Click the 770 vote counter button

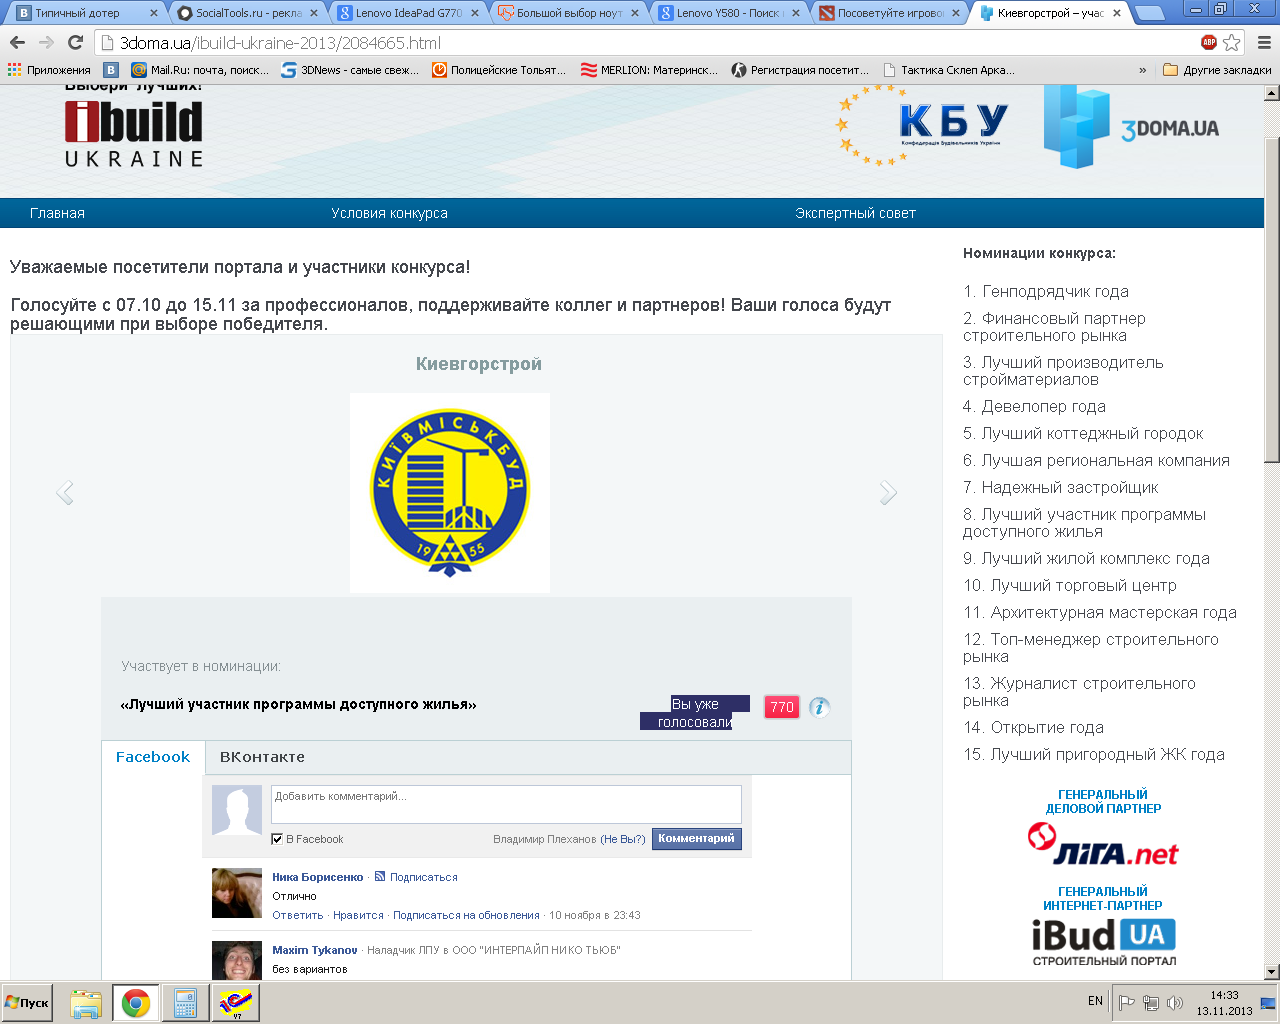(x=782, y=707)
